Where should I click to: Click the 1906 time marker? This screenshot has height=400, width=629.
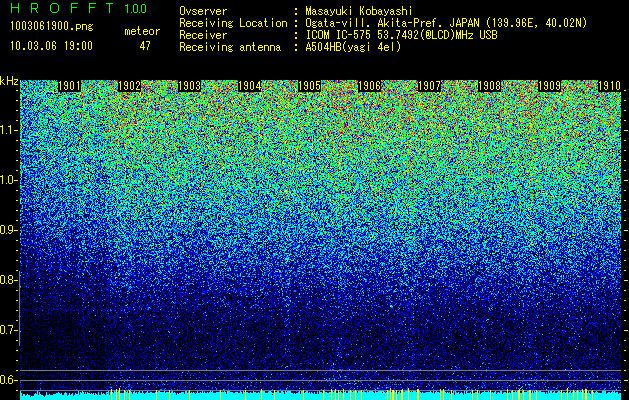coord(369,86)
